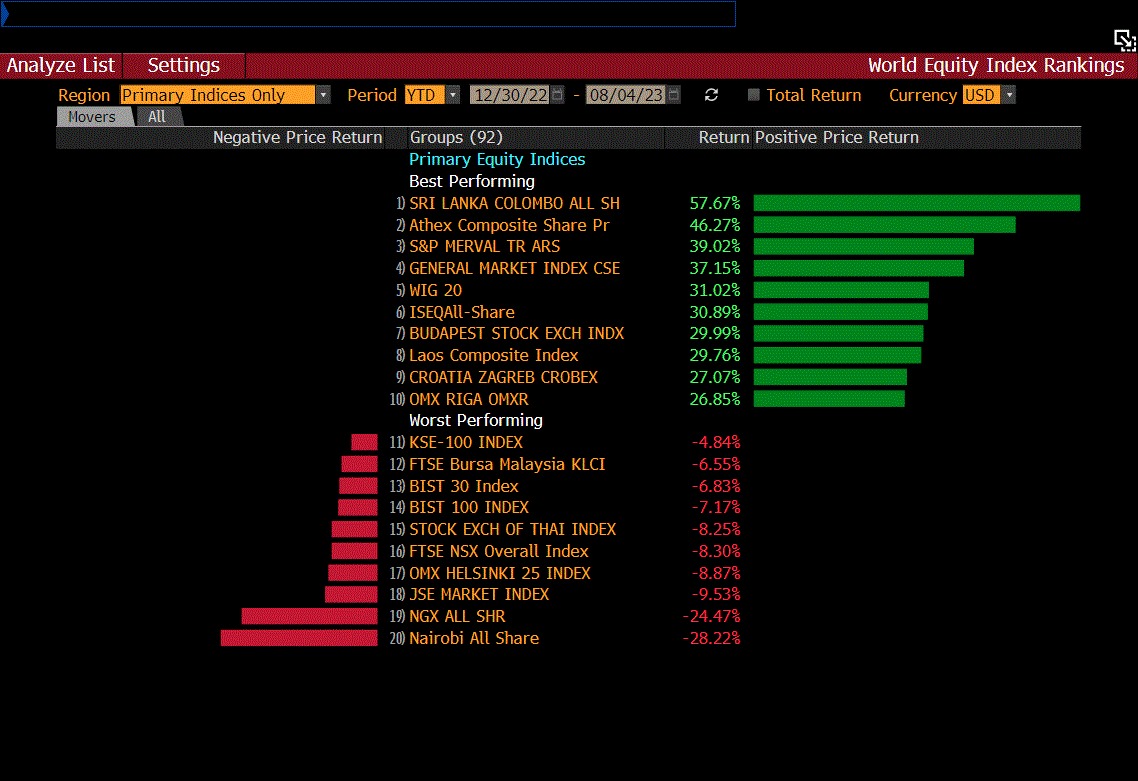This screenshot has height=781, width=1138.
Task: Click the green bar for Sri Lanka Colombo
Action: pyautogui.click(x=917, y=203)
